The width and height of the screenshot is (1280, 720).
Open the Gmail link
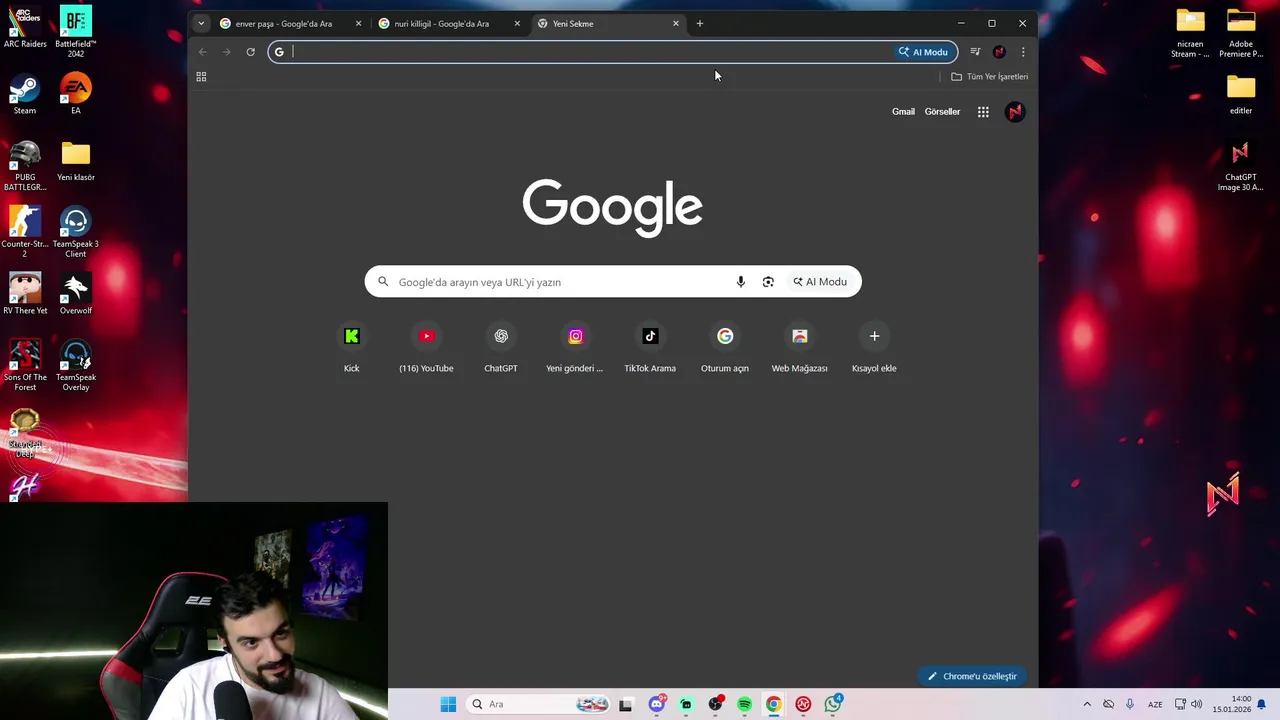click(903, 112)
